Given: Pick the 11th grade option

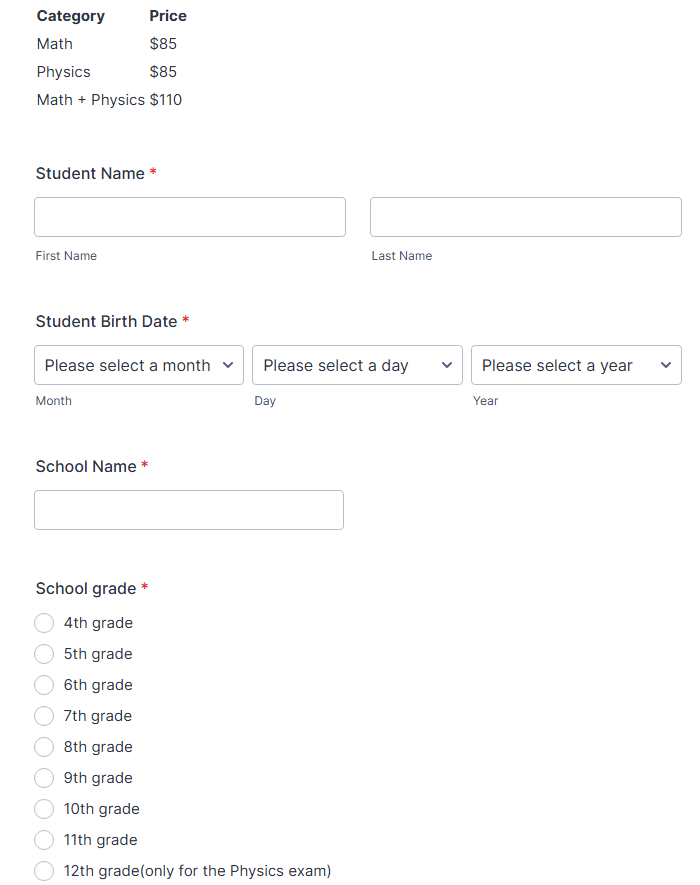Looking at the screenshot, I should tap(44, 840).
